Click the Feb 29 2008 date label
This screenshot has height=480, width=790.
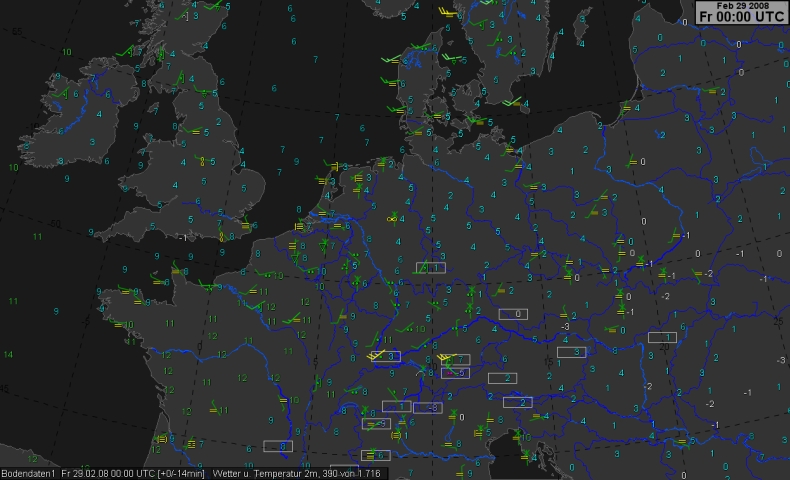click(741, 6)
